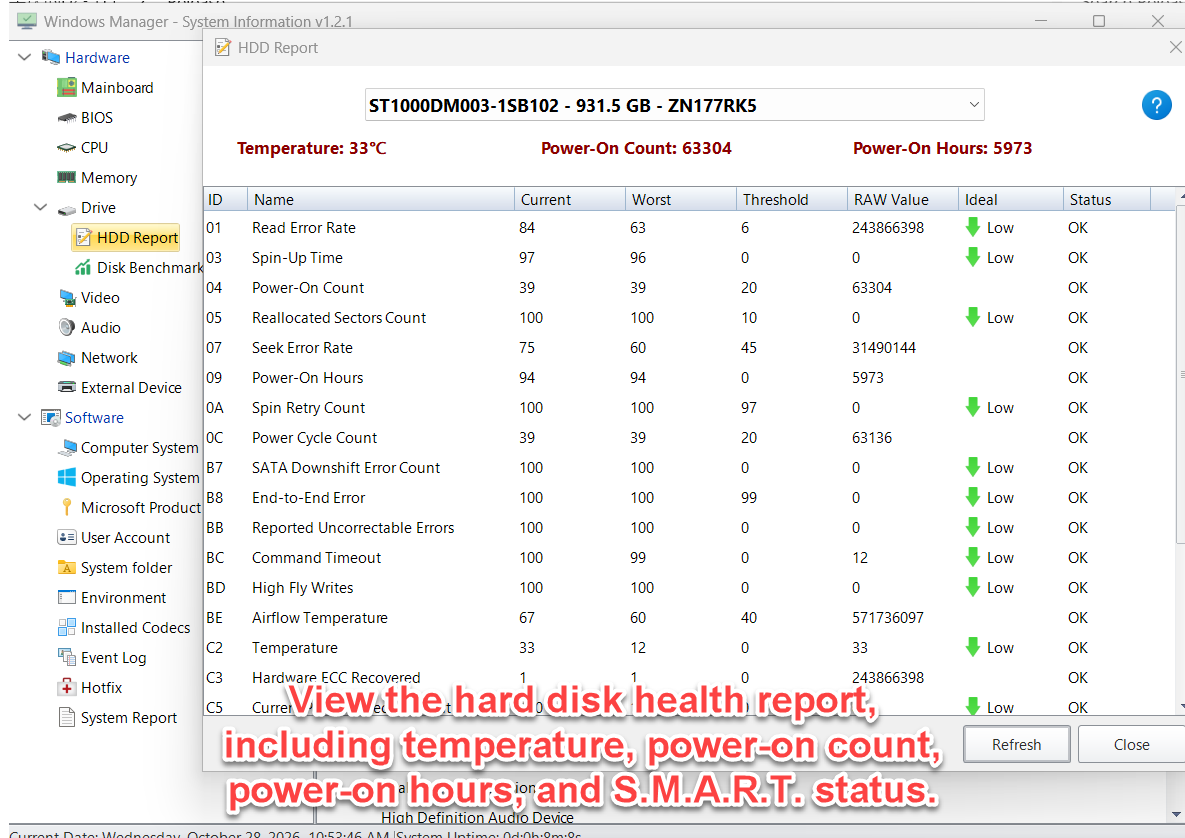Collapse the Drive tree node
This screenshot has height=838, width=1185.
tap(41, 207)
